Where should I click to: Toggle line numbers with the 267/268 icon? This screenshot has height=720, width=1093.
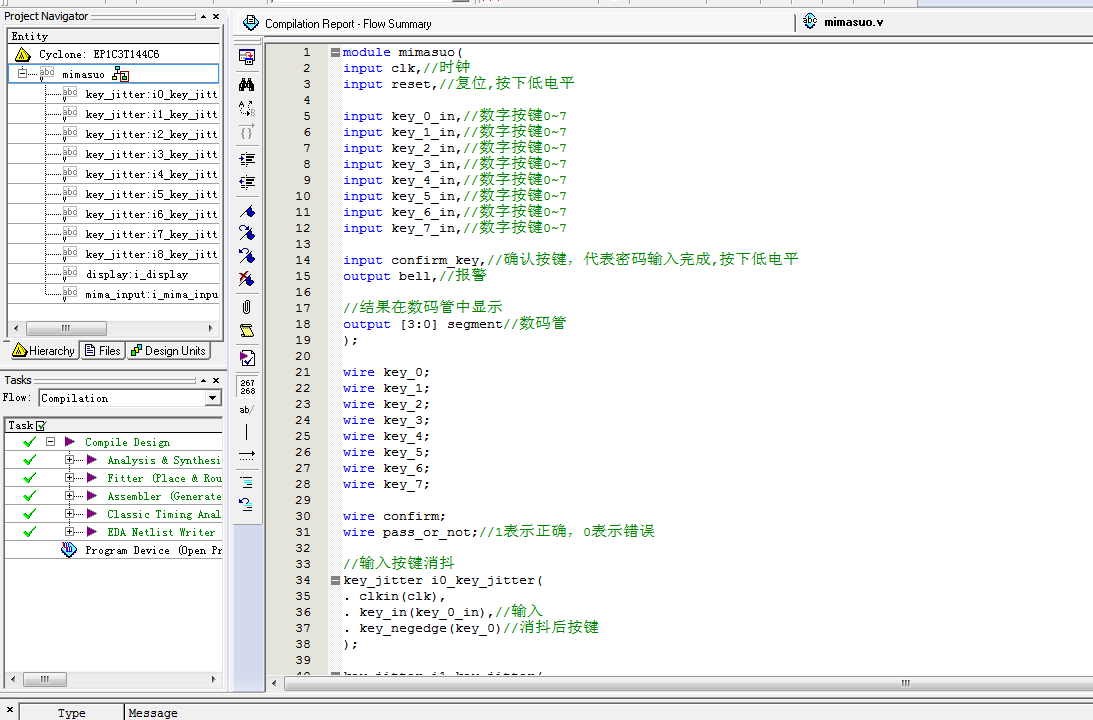247,387
